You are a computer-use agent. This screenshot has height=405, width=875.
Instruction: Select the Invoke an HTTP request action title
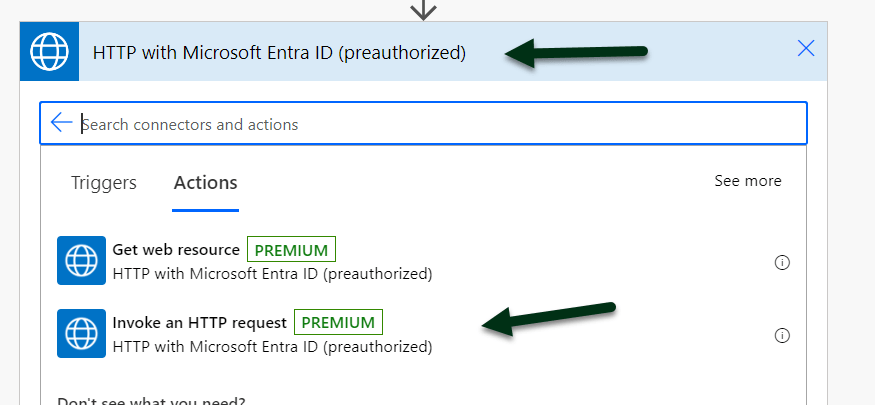coord(200,323)
